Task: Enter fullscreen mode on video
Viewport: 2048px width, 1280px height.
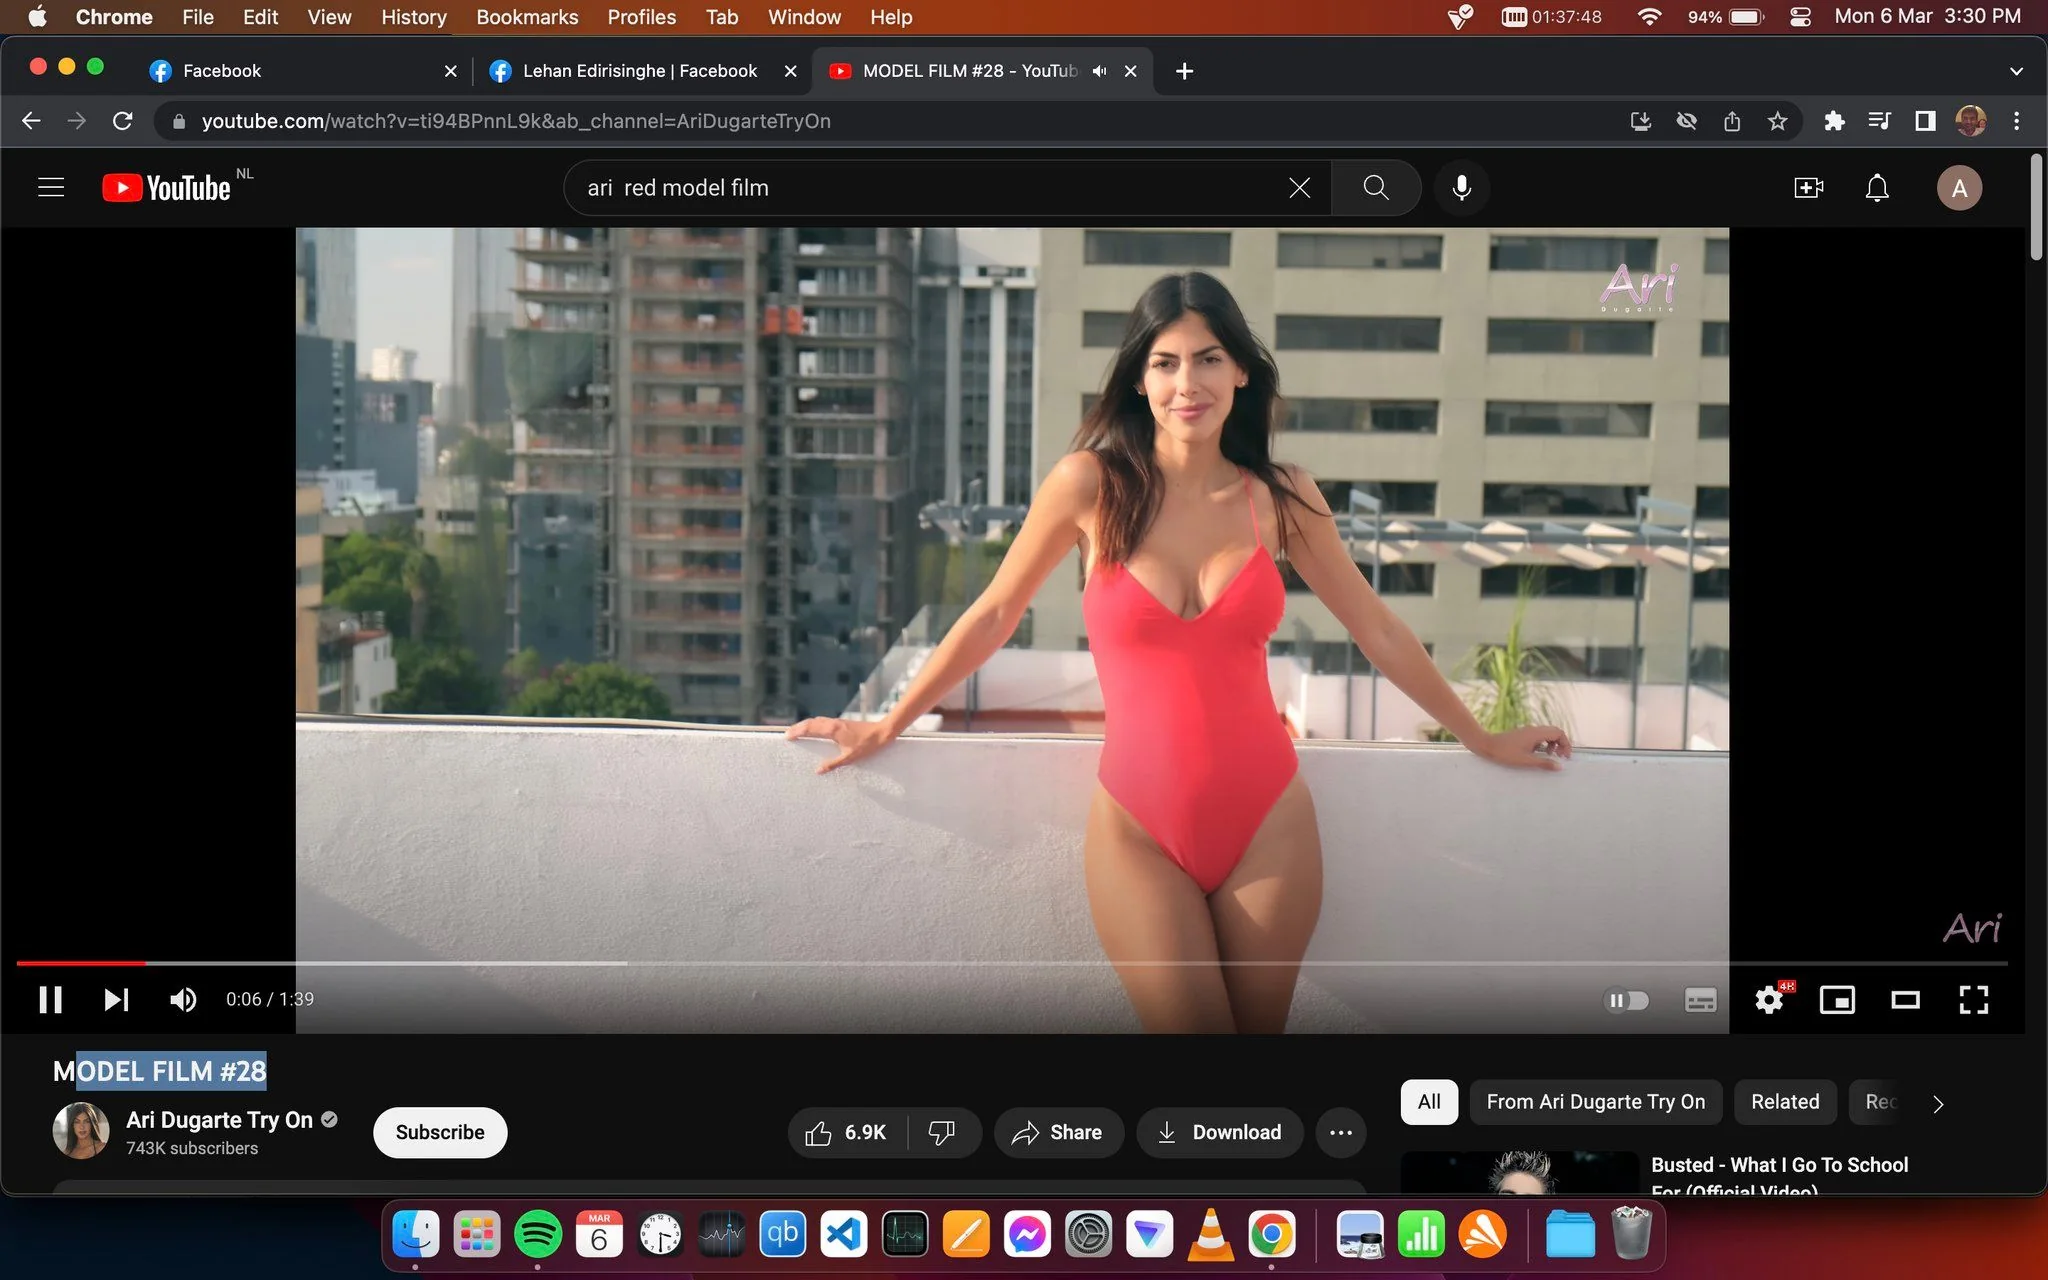Action: click(1973, 999)
